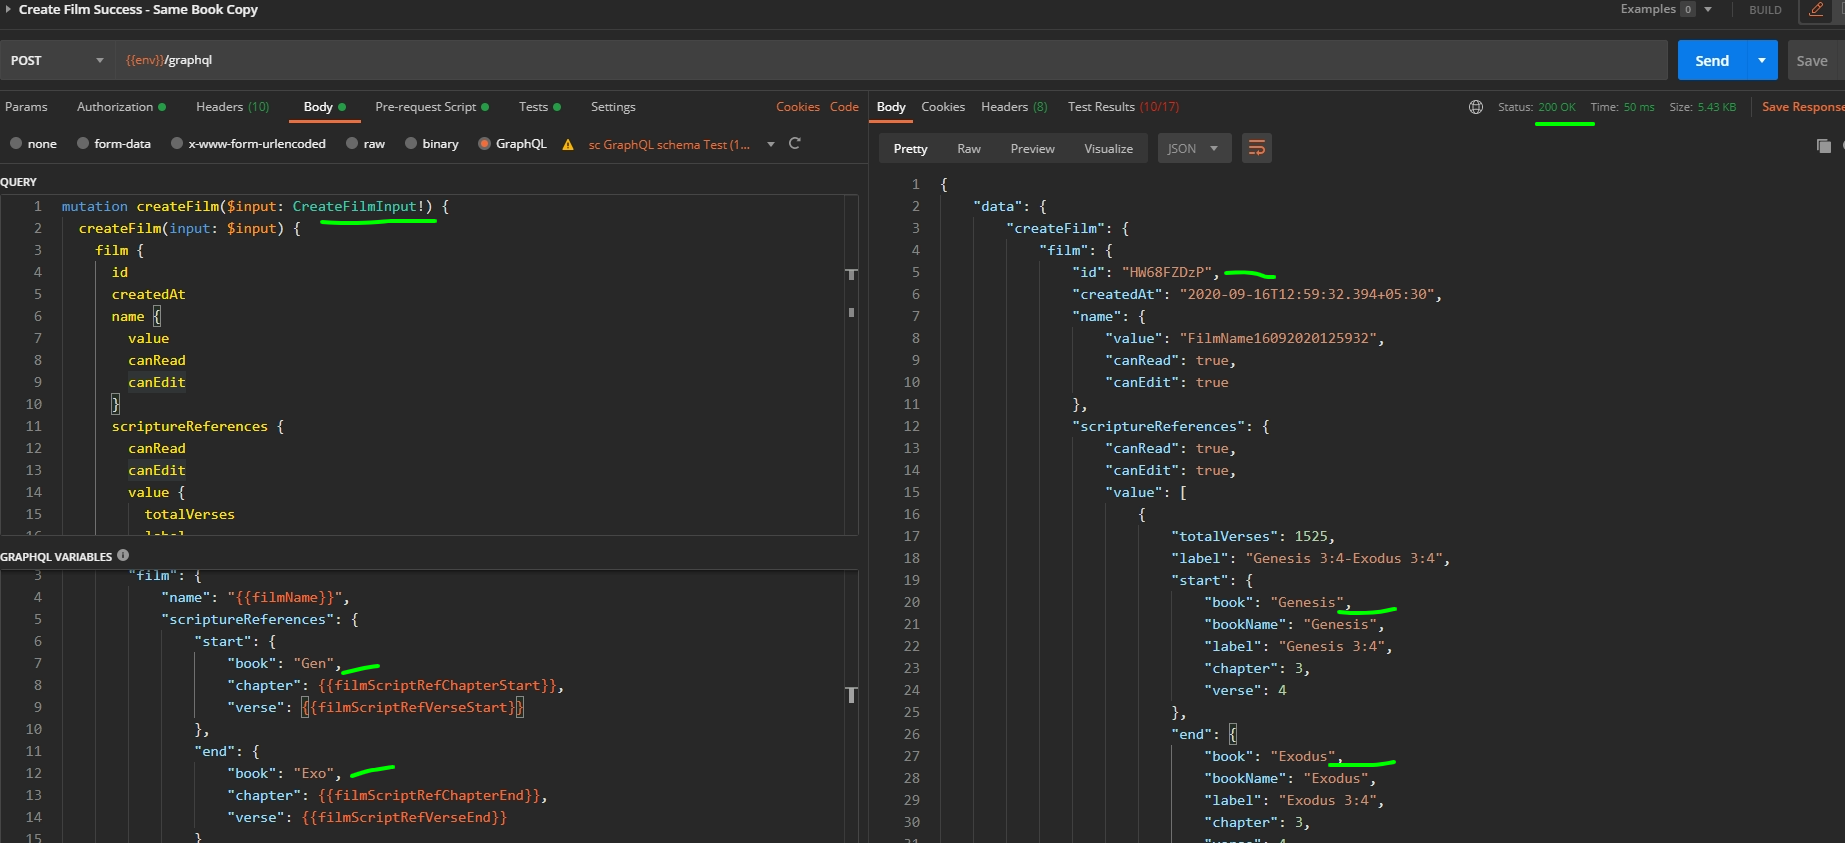
Task: Click the globe network icon near Status
Action: (1476, 107)
